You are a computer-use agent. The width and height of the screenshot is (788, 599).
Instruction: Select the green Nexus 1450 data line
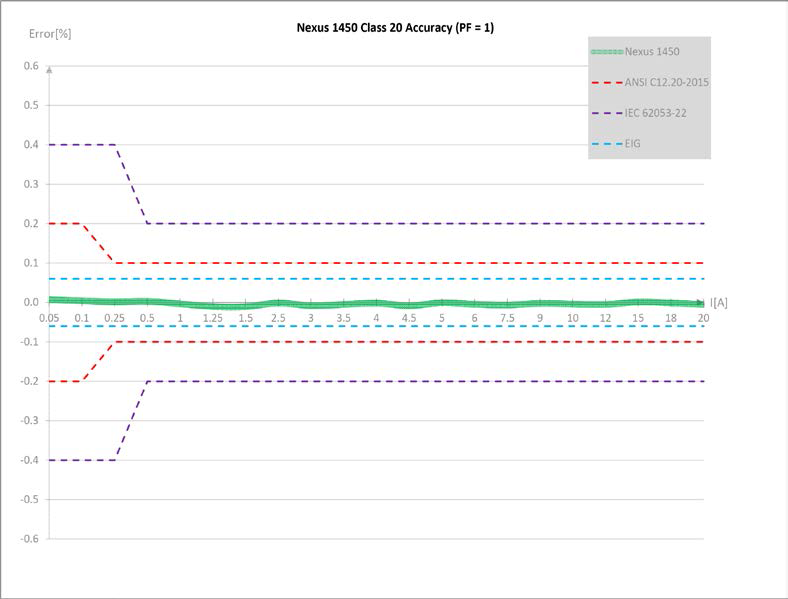coord(376,303)
